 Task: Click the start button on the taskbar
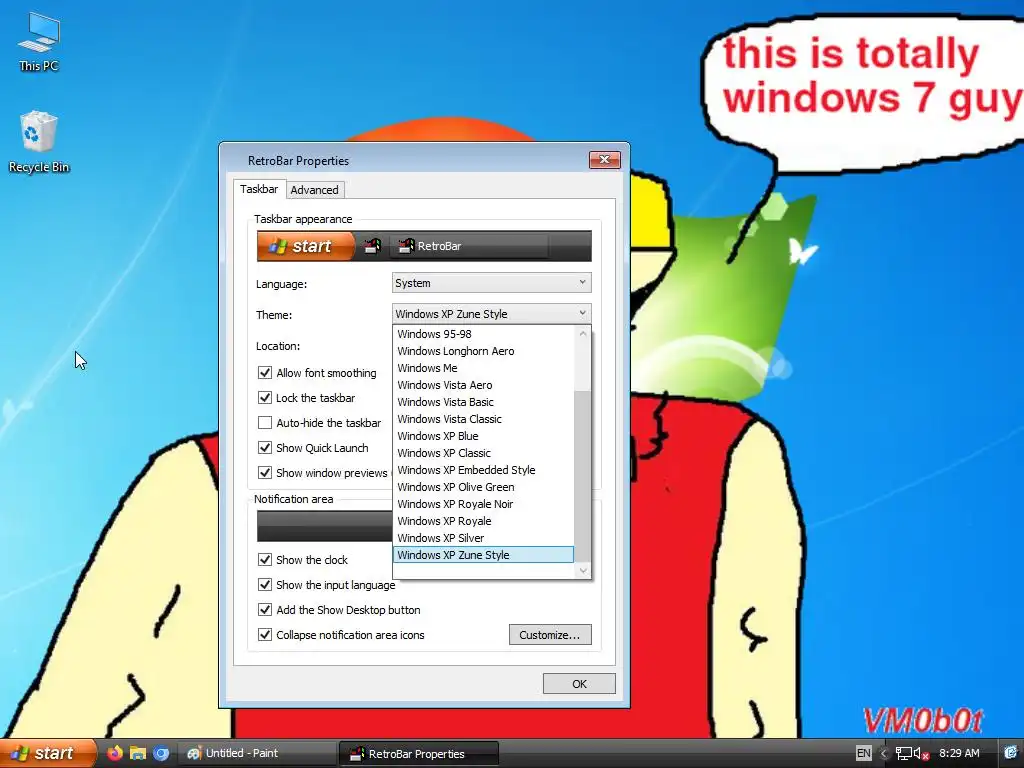click(48, 753)
